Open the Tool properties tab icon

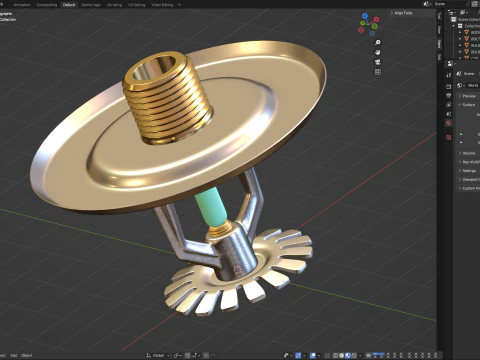(449, 75)
